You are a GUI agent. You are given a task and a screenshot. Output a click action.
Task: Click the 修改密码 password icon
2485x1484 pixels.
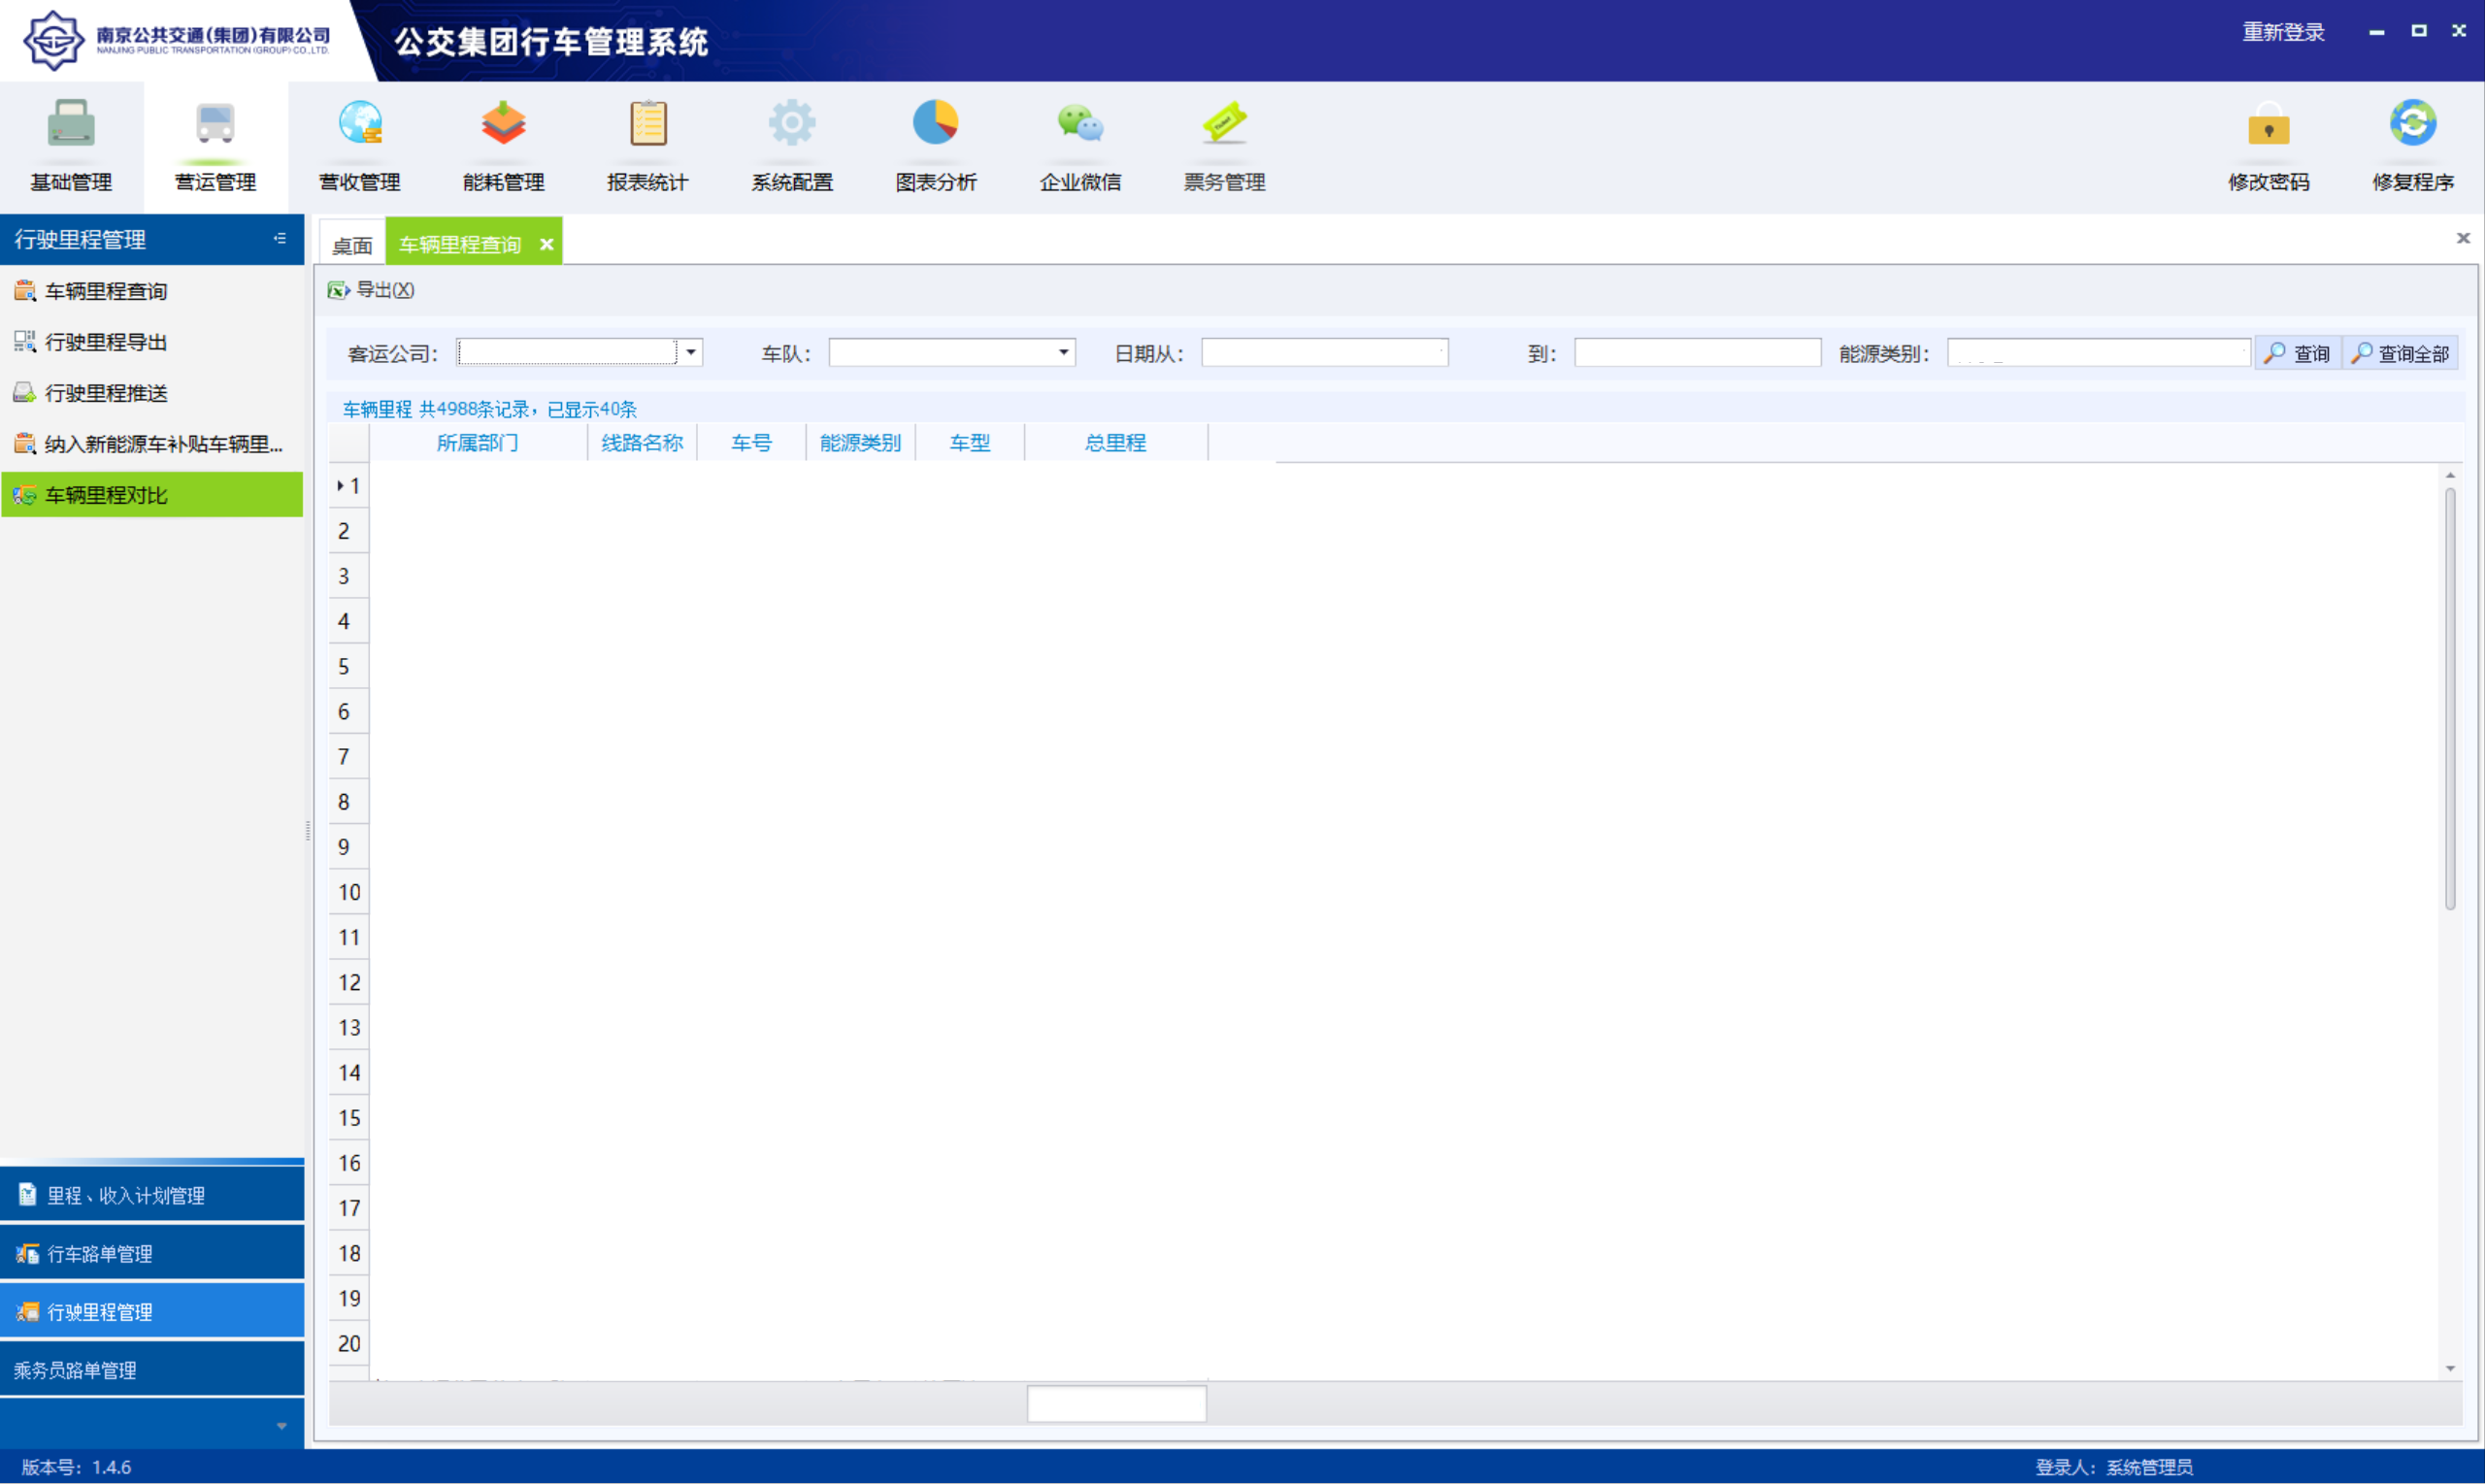(2269, 140)
